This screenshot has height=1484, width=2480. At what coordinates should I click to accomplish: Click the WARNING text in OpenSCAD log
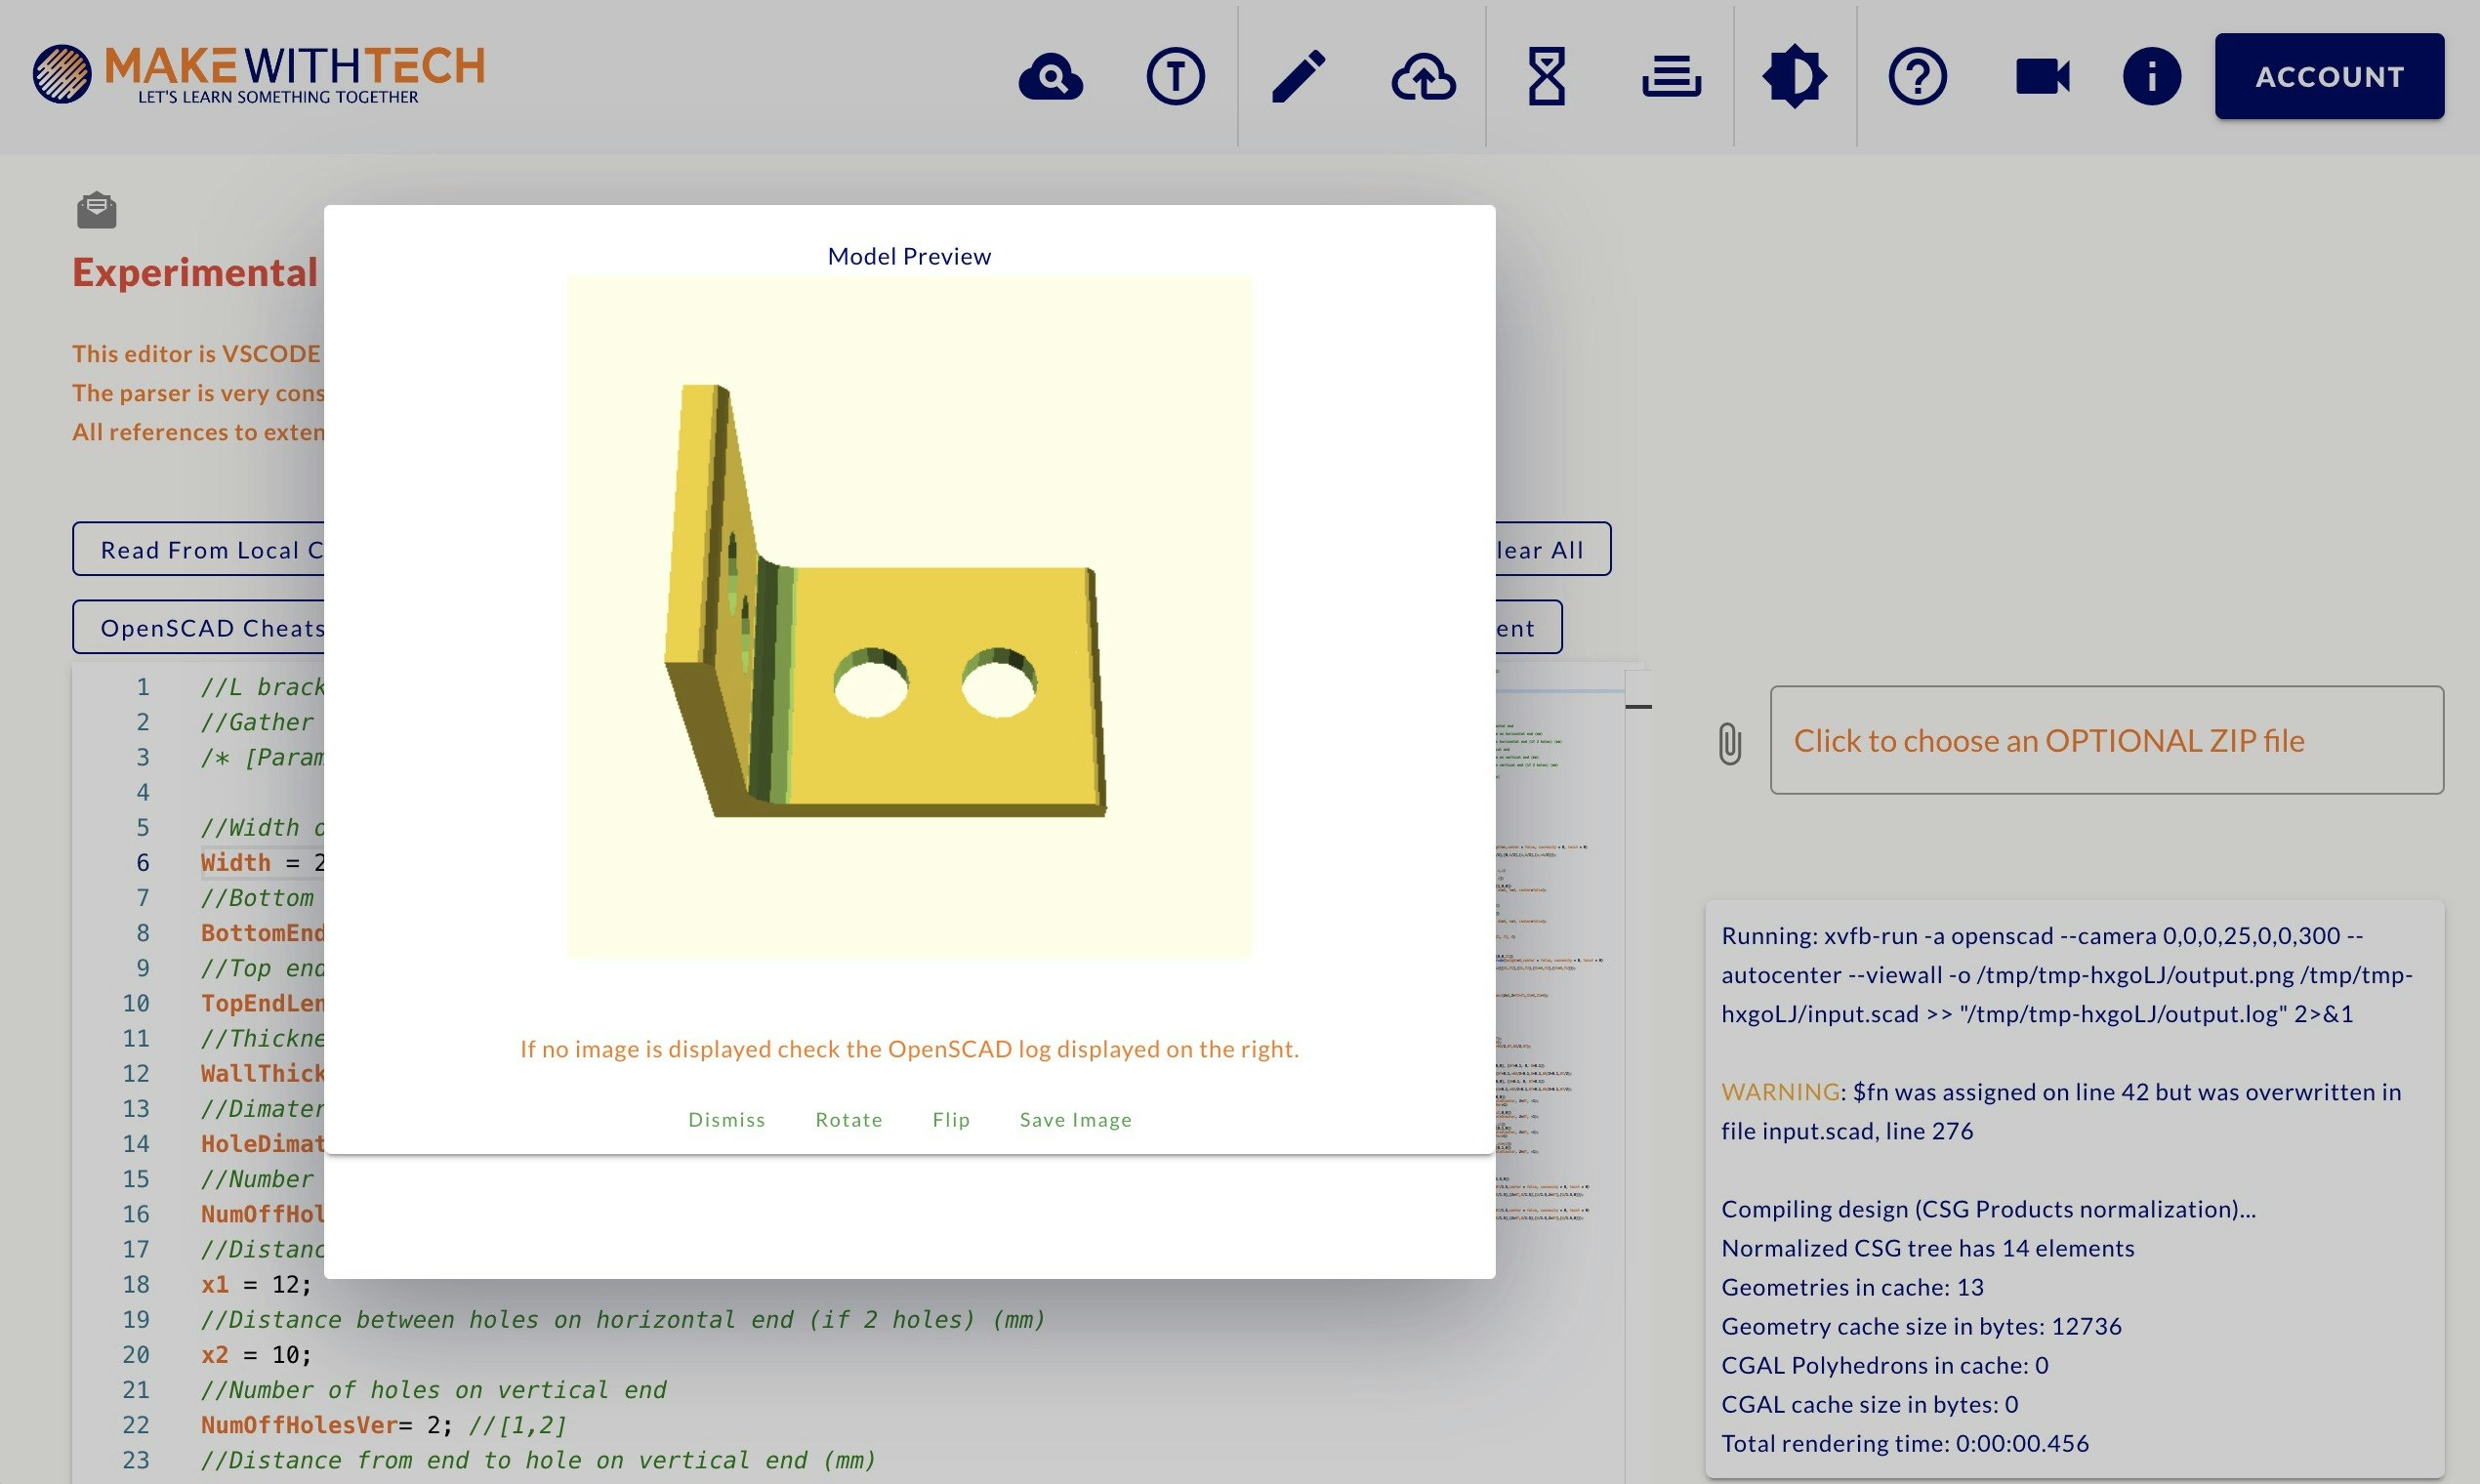pyautogui.click(x=1780, y=1092)
